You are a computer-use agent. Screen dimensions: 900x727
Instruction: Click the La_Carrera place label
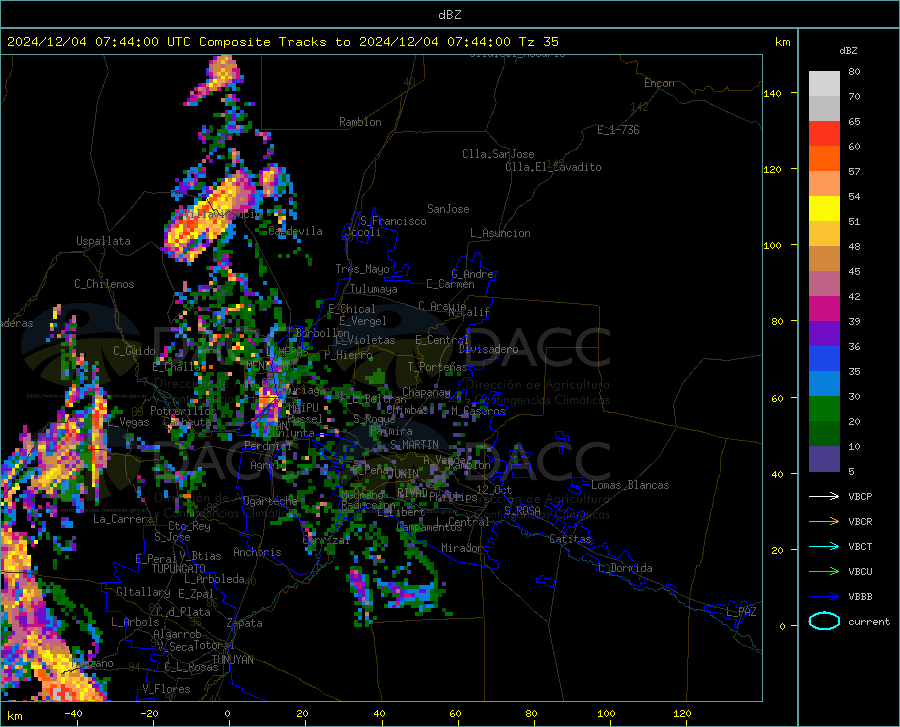coord(123,519)
